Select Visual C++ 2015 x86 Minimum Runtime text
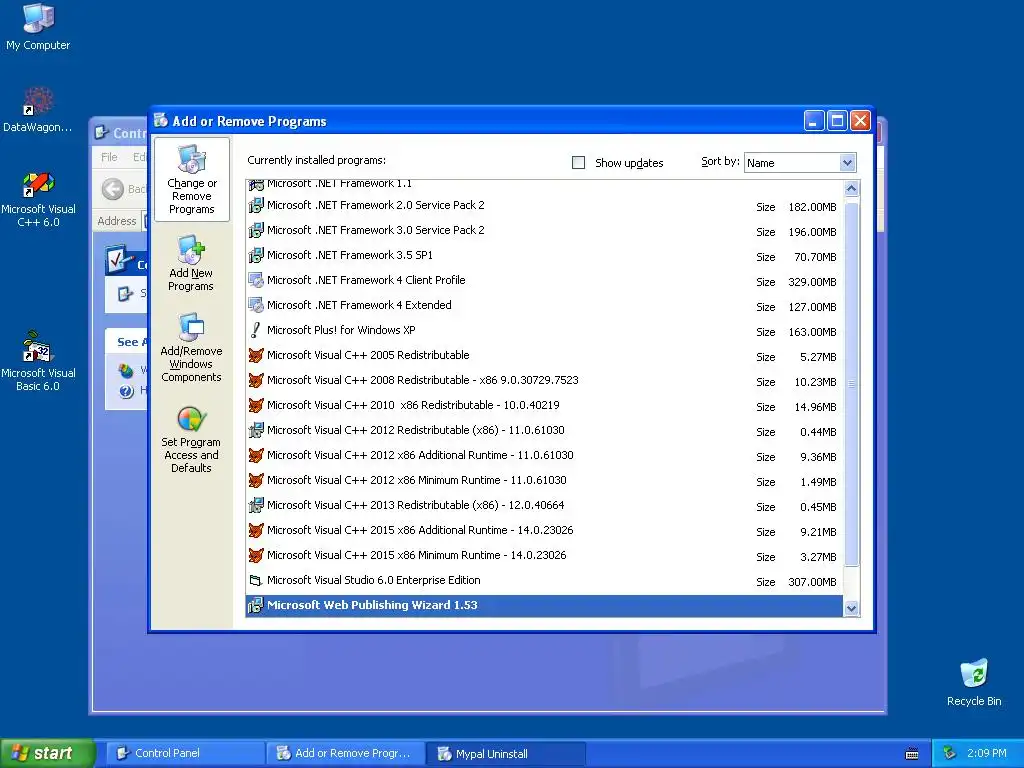 pyautogui.click(x=417, y=555)
